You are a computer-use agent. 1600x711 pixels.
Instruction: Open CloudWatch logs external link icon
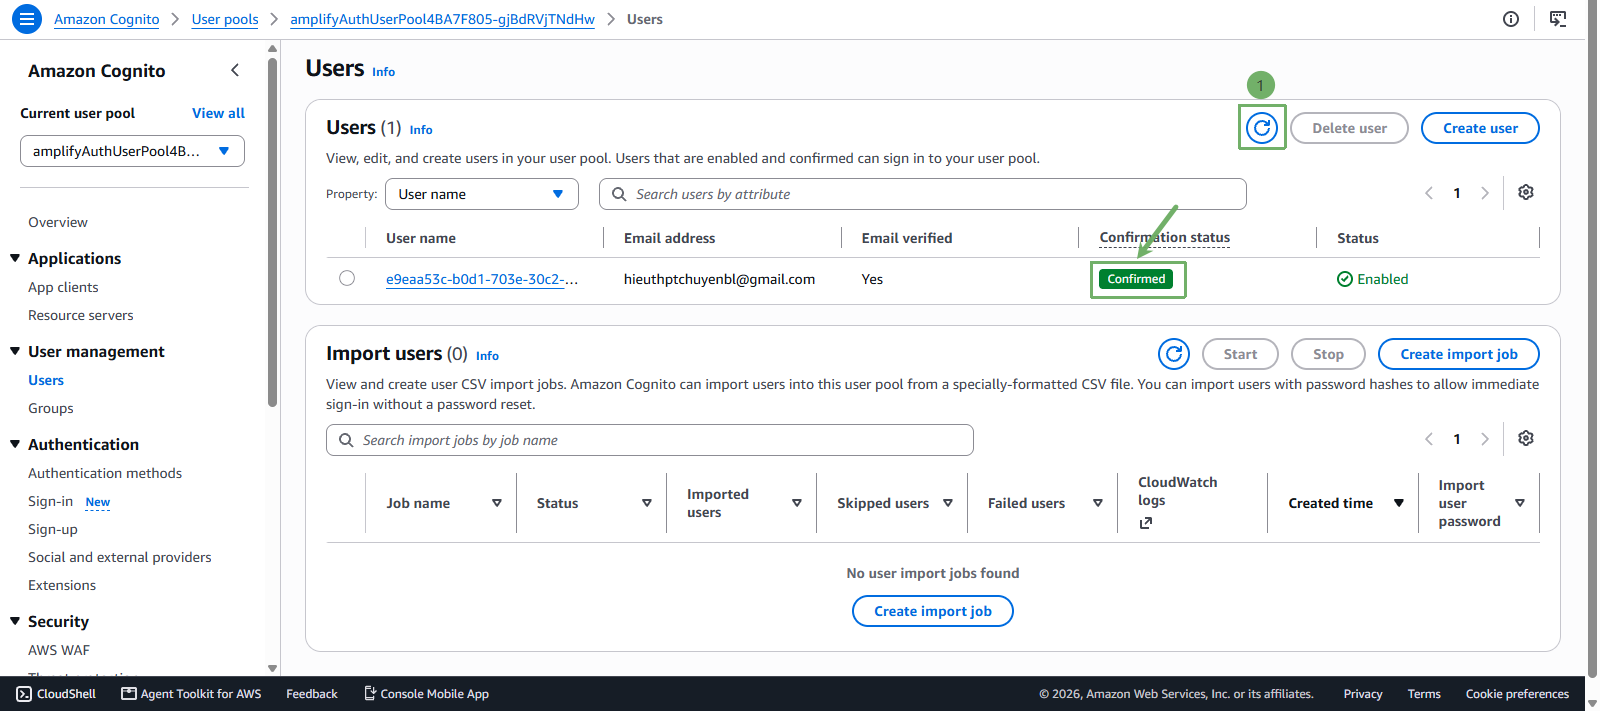tap(1146, 522)
